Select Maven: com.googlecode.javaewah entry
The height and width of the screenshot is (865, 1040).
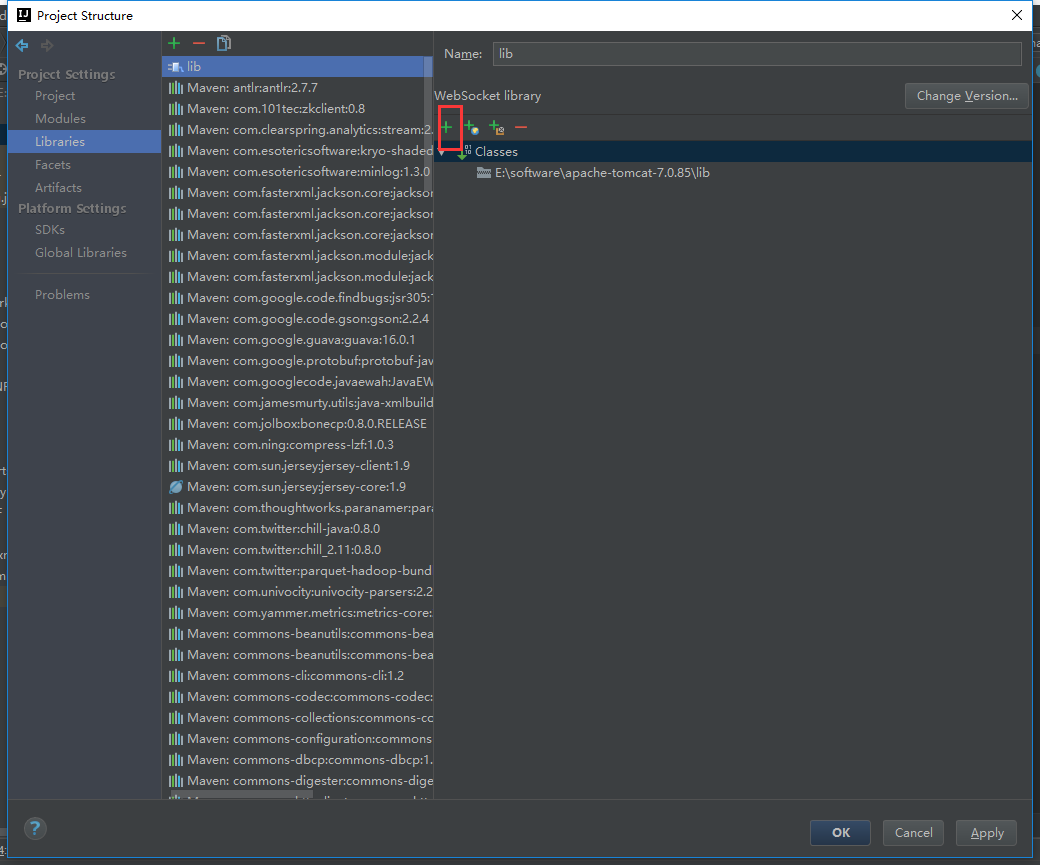[298, 382]
